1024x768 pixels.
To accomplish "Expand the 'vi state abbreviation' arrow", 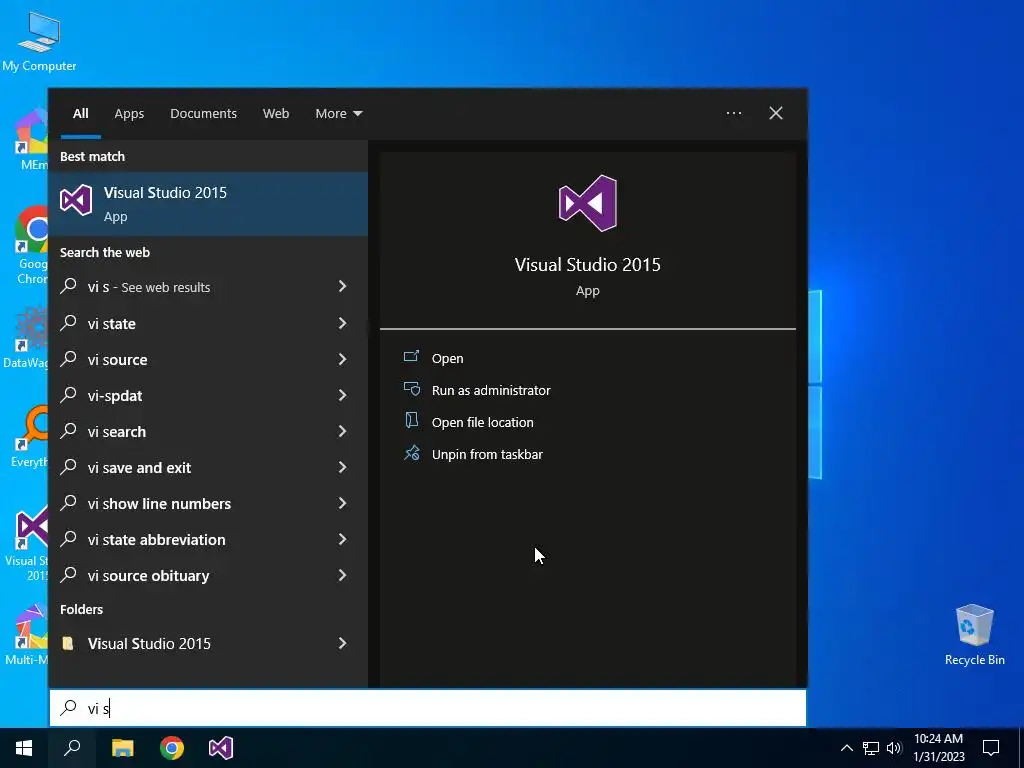I will (342, 539).
